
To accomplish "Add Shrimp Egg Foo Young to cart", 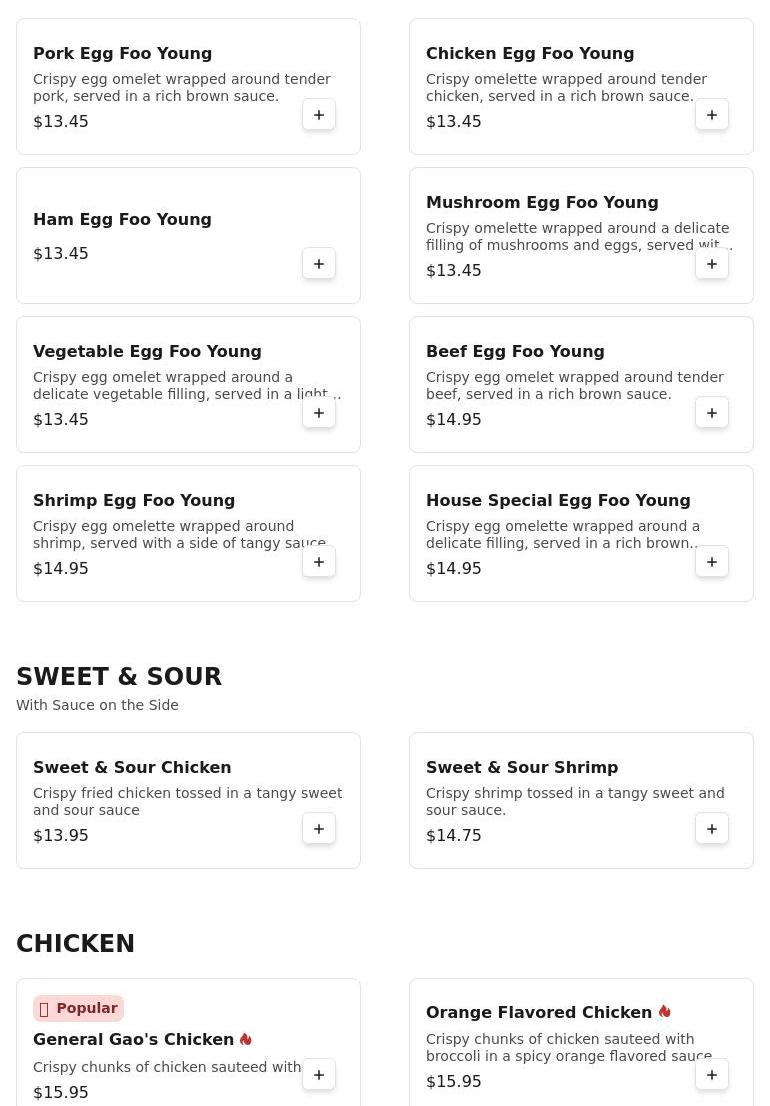I will click(x=319, y=562).
